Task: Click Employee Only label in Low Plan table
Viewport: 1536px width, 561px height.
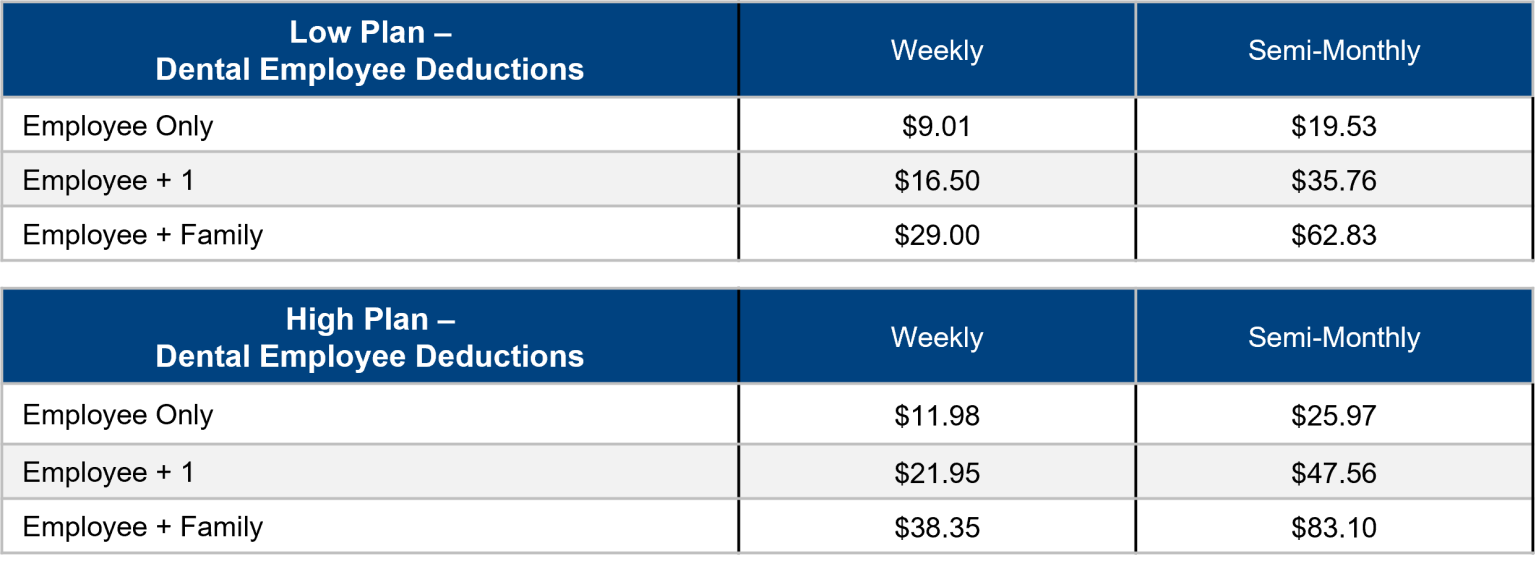Action: pos(118,126)
